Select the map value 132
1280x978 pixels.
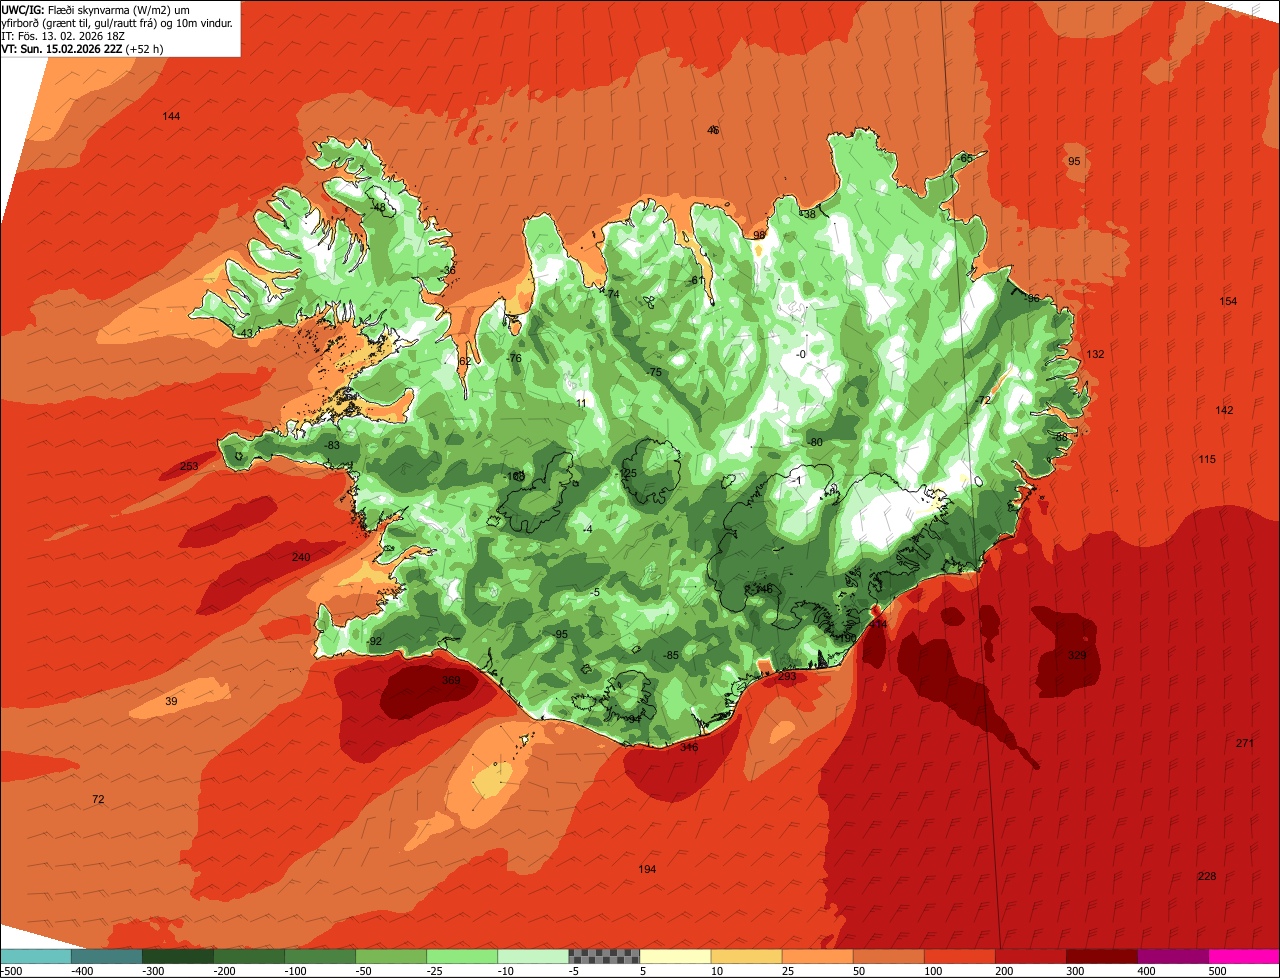(x=1095, y=355)
